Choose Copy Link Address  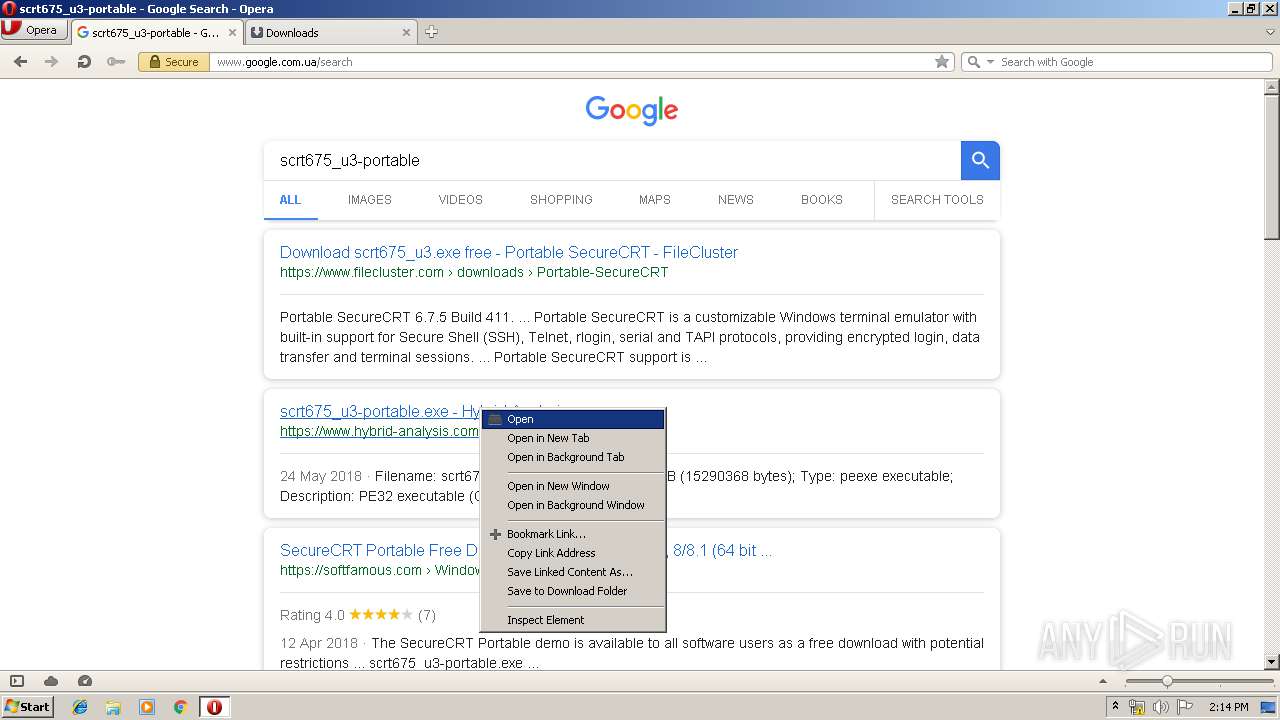573,553
